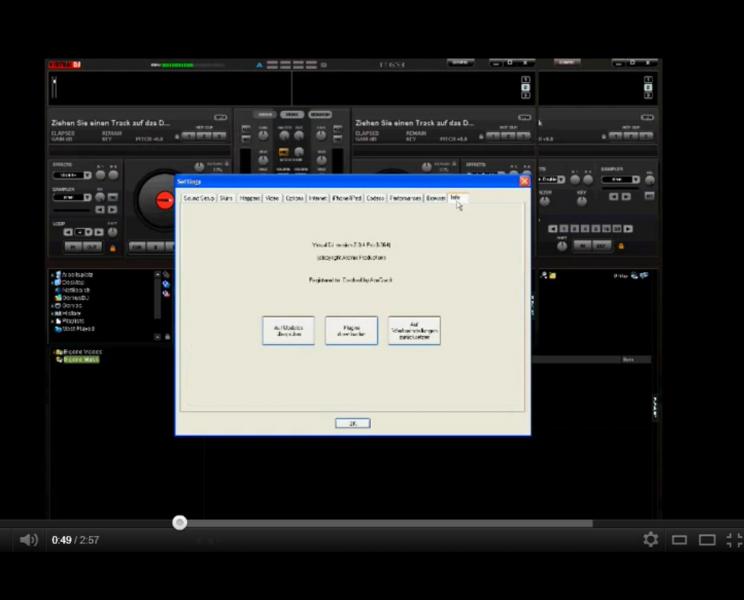Click the left deck sampler next arrow
The width and height of the screenshot is (744, 600).
pos(112,210)
